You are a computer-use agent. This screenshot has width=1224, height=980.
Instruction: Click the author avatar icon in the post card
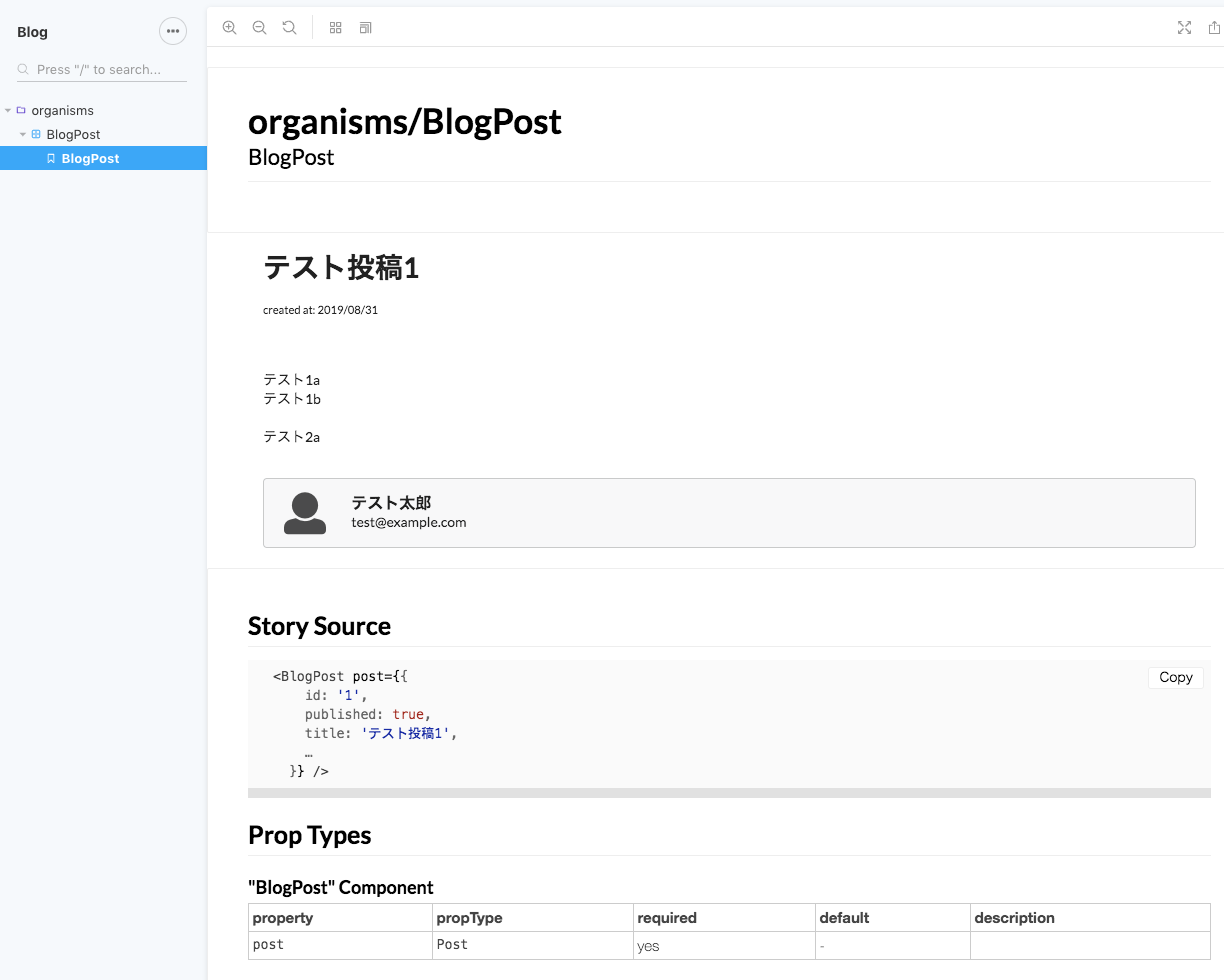[304, 511]
